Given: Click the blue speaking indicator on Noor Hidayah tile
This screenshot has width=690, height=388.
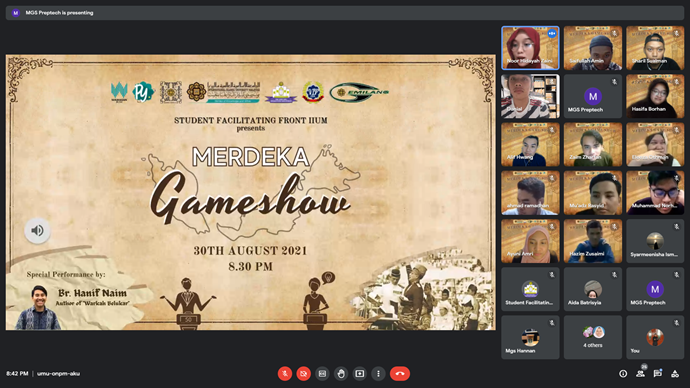Looking at the screenshot, I should click(x=552, y=33).
